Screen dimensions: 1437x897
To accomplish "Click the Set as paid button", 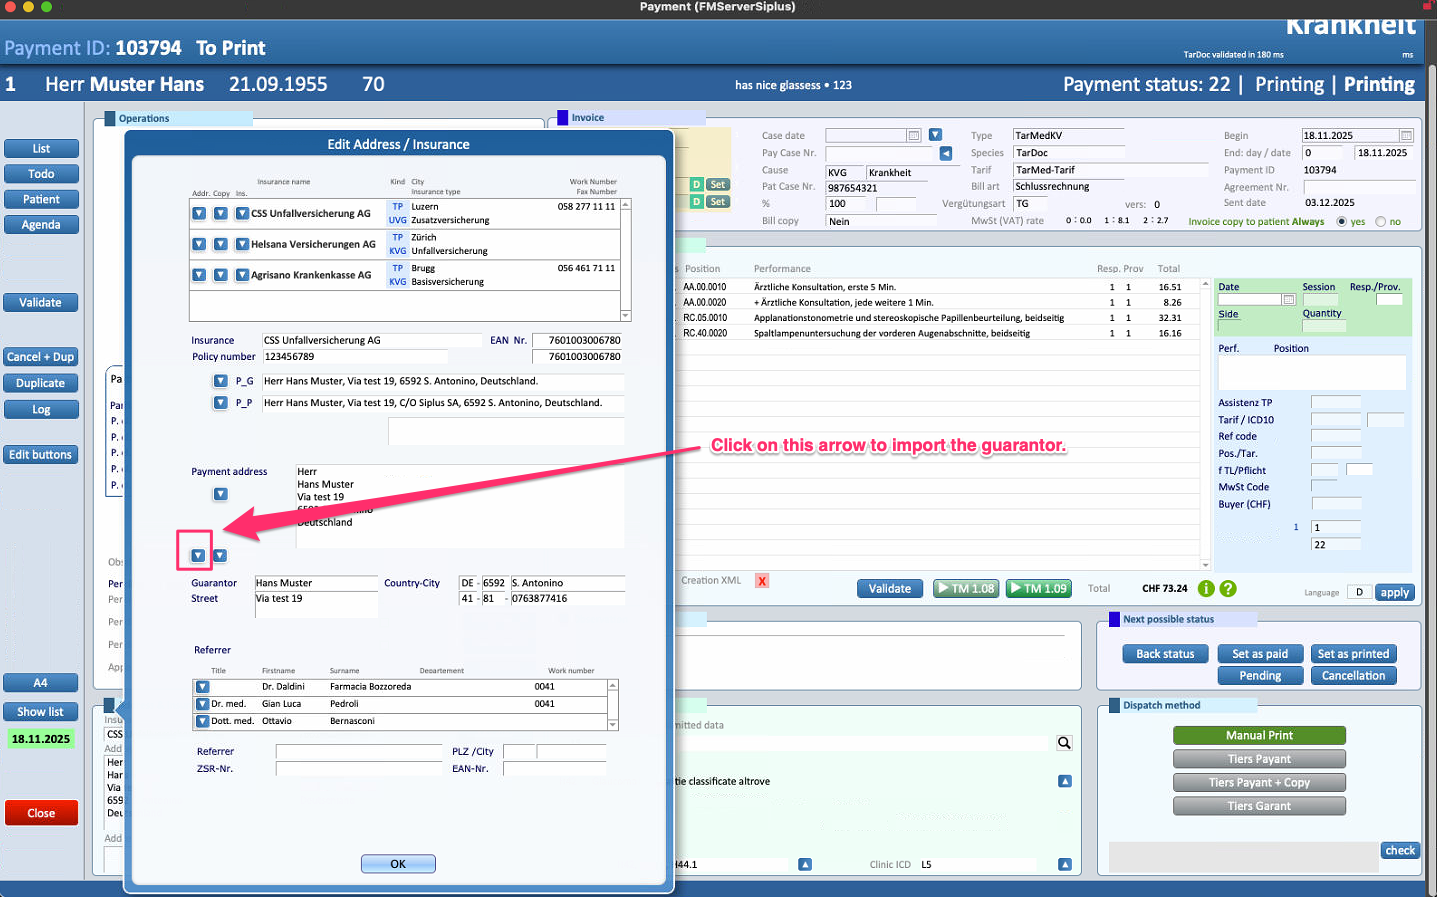I will pyautogui.click(x=1259, y=654).
